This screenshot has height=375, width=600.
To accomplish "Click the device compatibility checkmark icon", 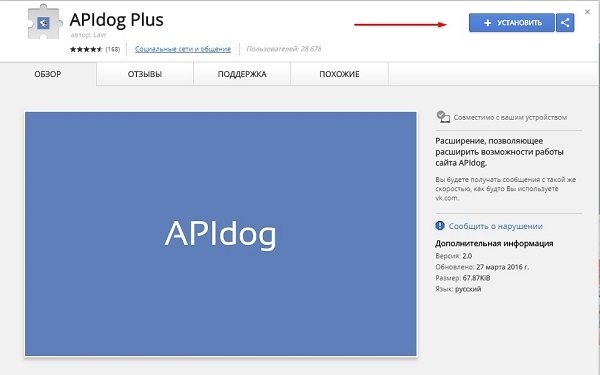I will [443, 117].
